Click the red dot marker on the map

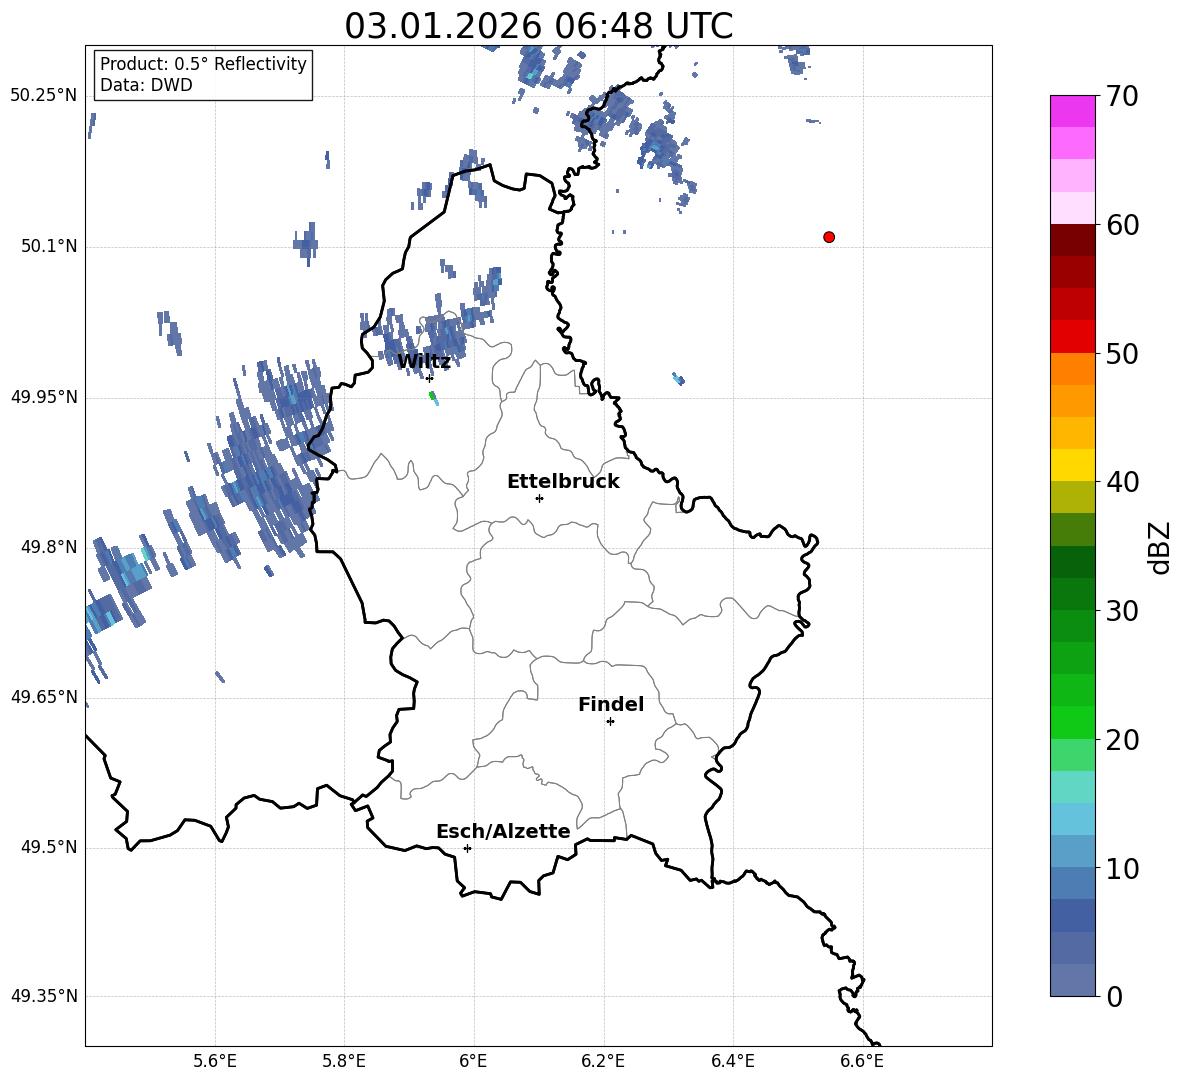829,237
